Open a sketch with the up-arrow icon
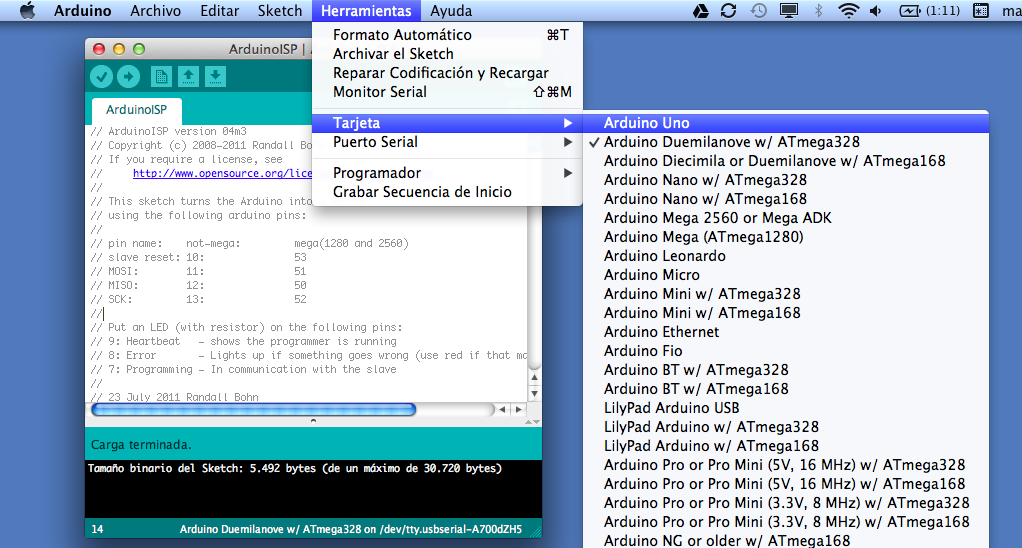The width and height of the screenshot is (1022, 548). click(x=188, y=77)
